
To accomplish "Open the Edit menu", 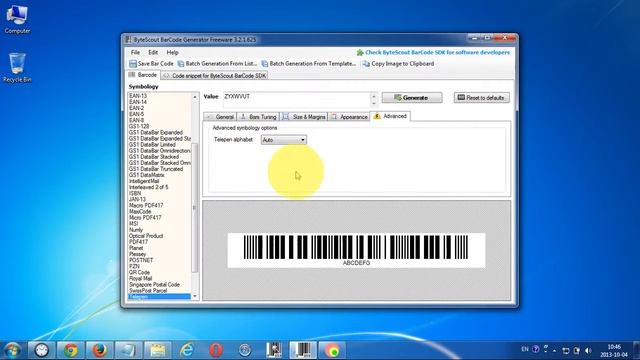I will click(x=153, y=53).
